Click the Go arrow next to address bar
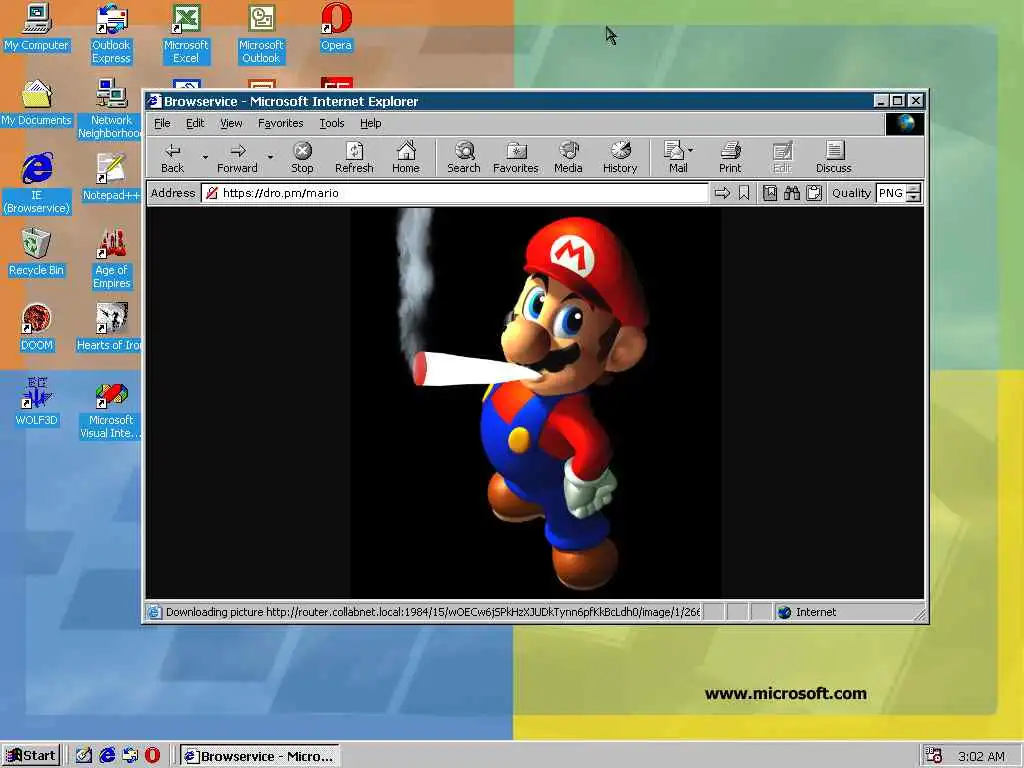 tap(722, 193)
